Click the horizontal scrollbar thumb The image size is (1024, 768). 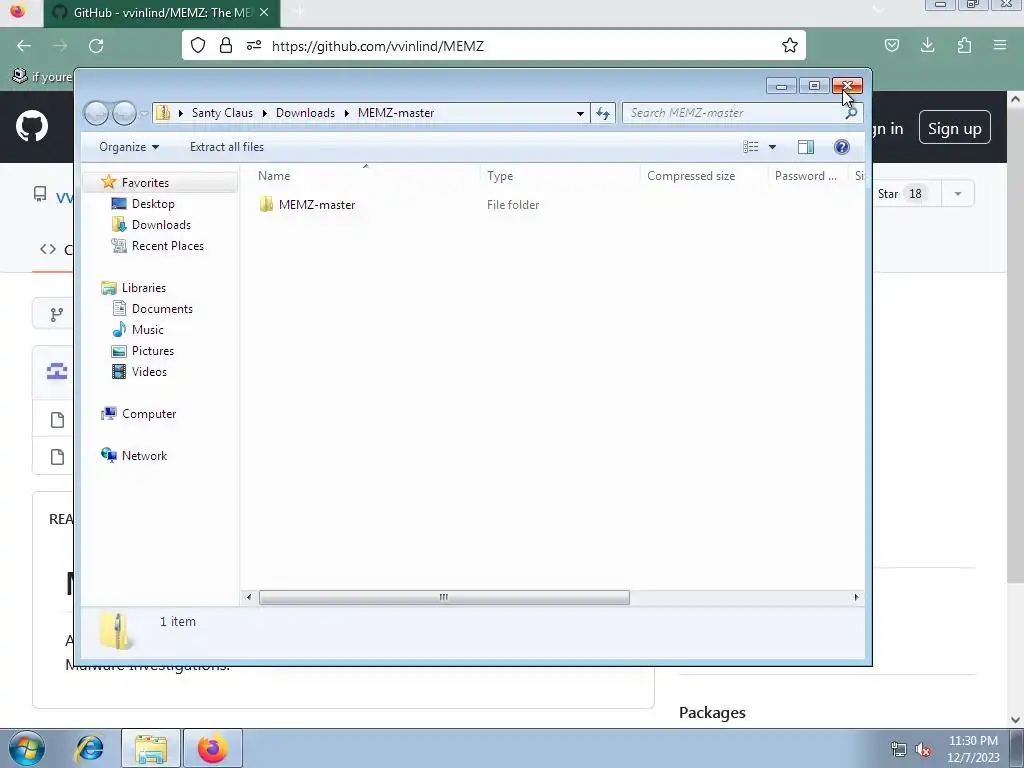444,597
